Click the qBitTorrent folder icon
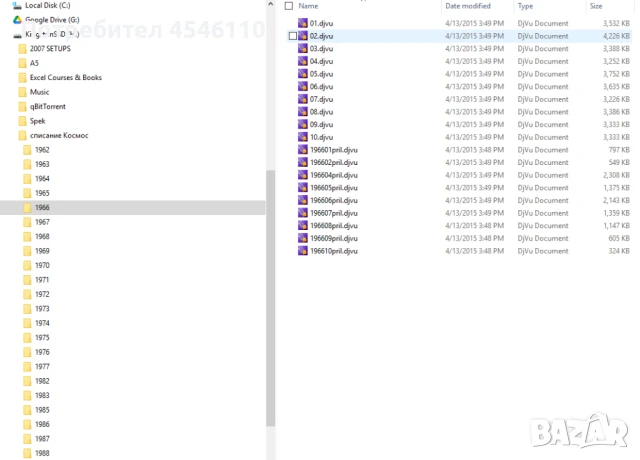The image size is (640, 460). point(23,107)
